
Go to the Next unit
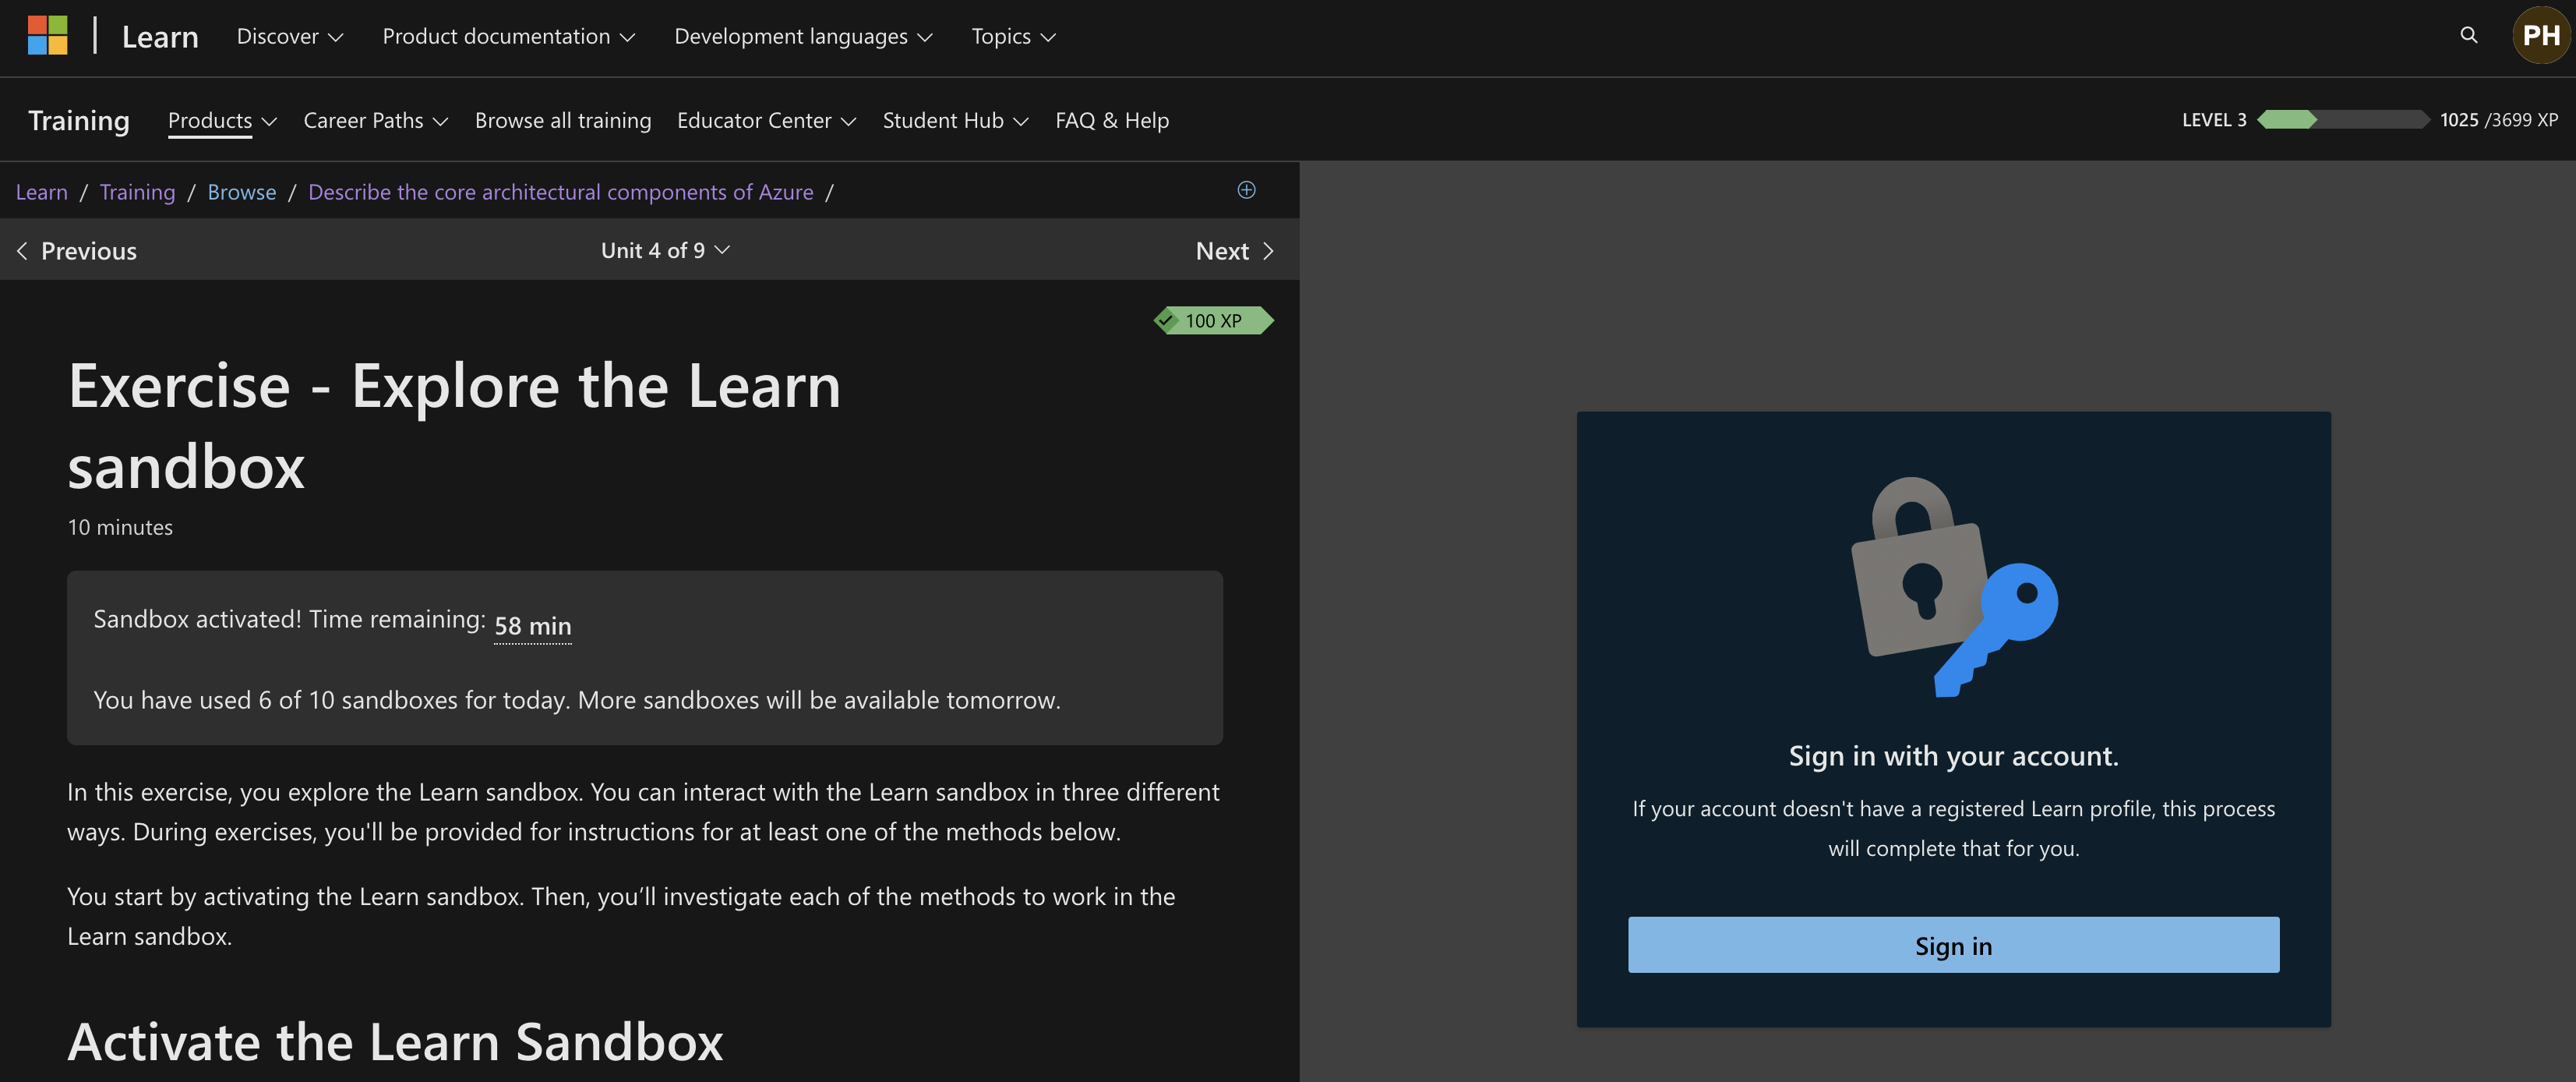coord(1235,250)
